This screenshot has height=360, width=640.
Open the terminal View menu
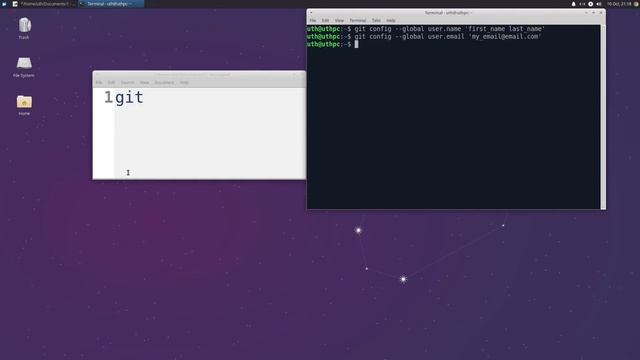[x=339, y=20]
